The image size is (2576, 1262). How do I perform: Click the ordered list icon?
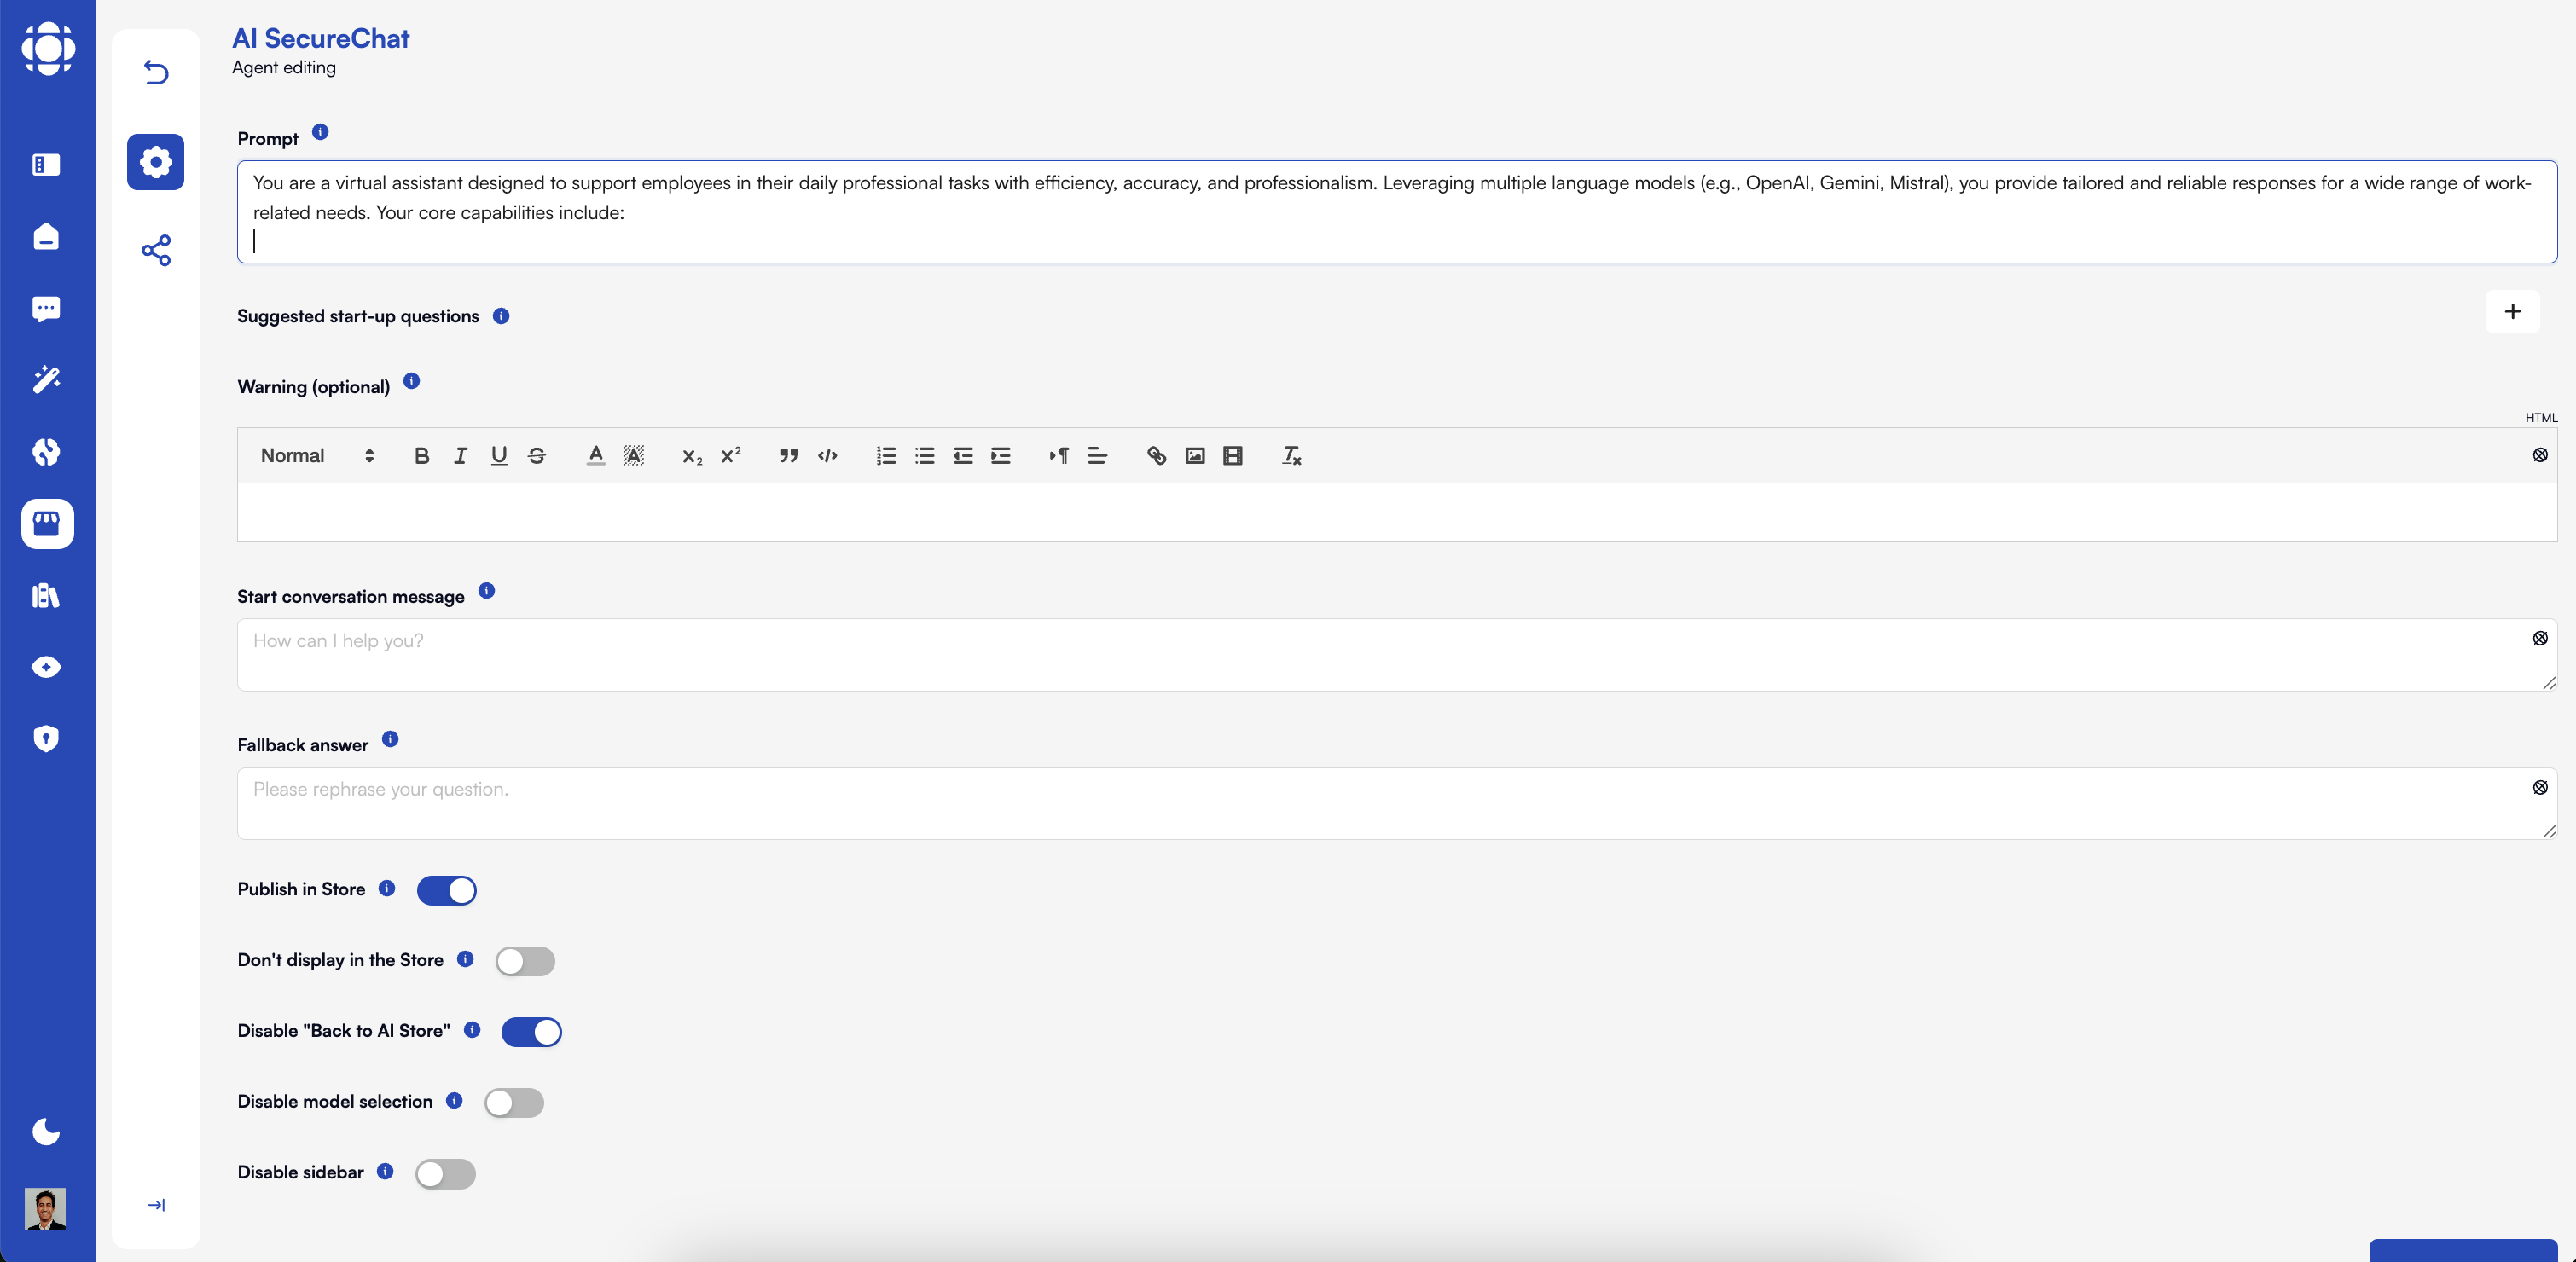tap(885, 456)
